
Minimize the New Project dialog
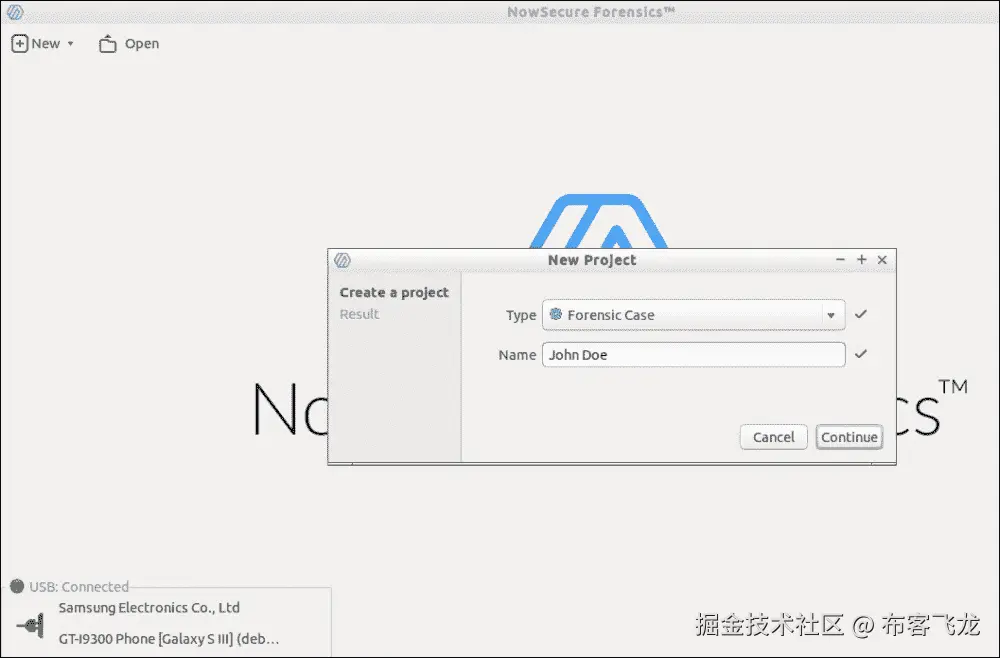[840, 260]
